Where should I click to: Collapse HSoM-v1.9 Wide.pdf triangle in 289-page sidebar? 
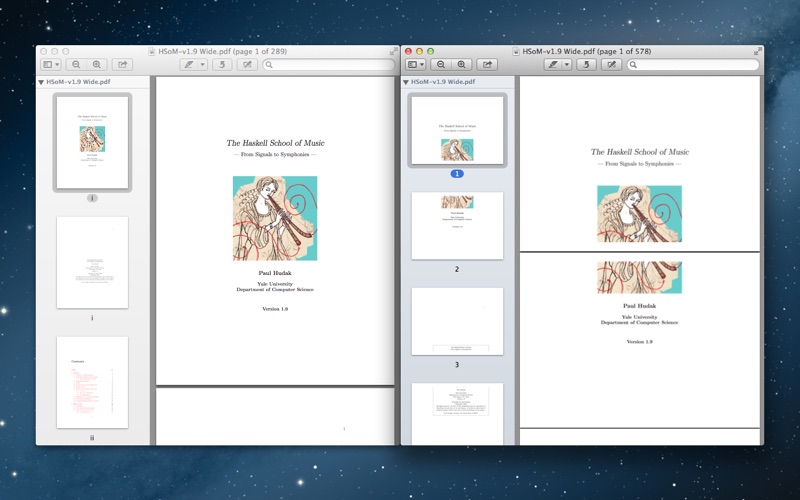(41, 82)
